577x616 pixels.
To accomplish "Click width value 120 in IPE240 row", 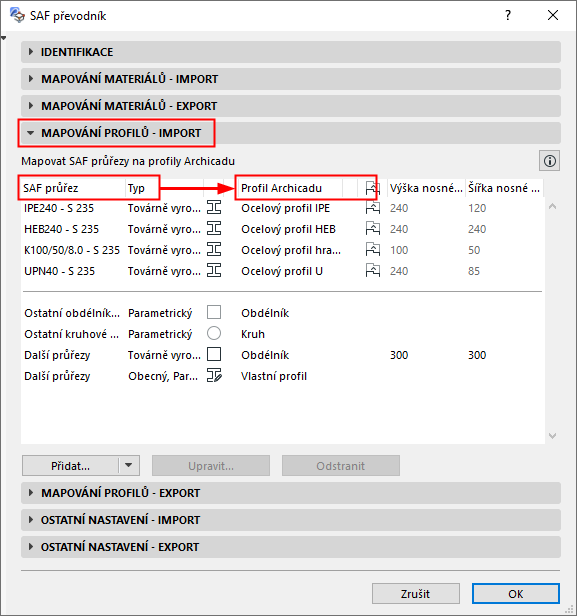I will pos(477,208).
